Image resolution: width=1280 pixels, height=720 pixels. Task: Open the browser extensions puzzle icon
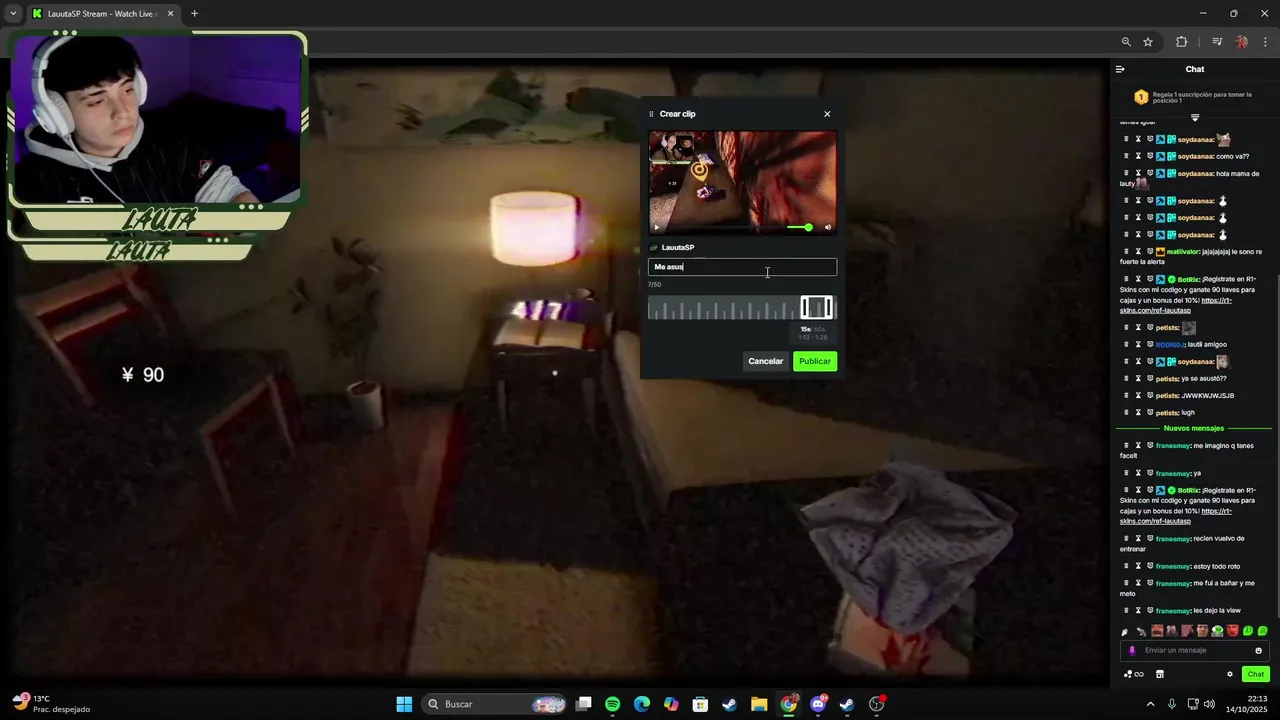pos(1182,42)
